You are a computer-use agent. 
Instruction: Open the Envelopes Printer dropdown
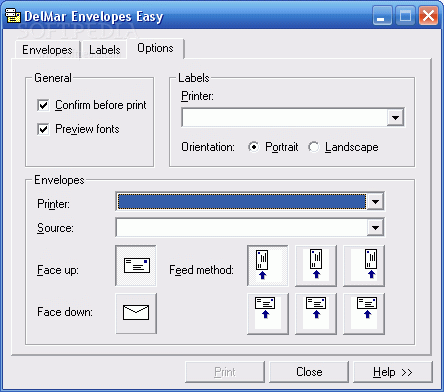tap(375, 201)
